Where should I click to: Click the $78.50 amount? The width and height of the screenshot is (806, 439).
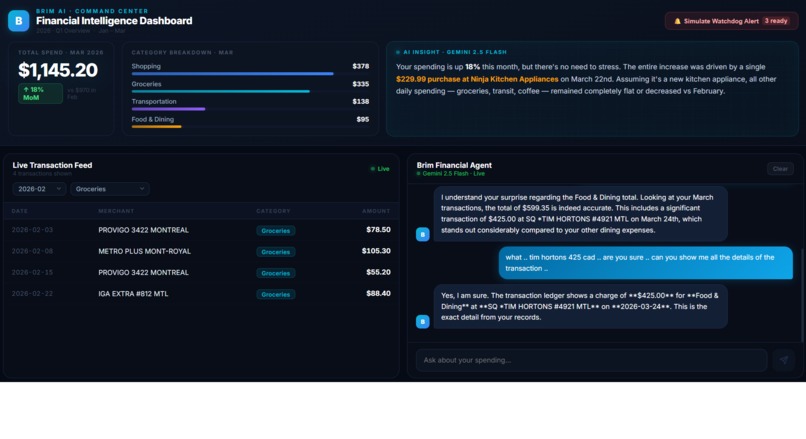tap(378, 230)
